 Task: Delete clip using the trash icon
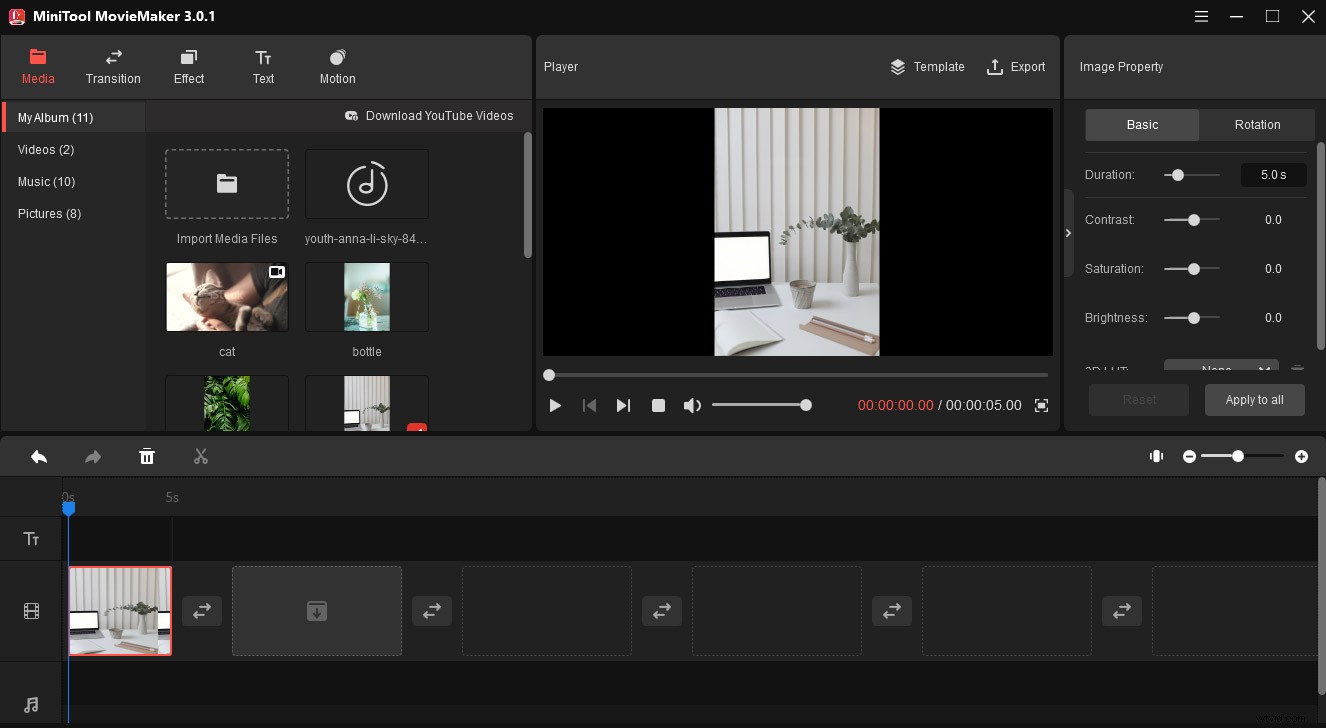(x=147, y=456)
